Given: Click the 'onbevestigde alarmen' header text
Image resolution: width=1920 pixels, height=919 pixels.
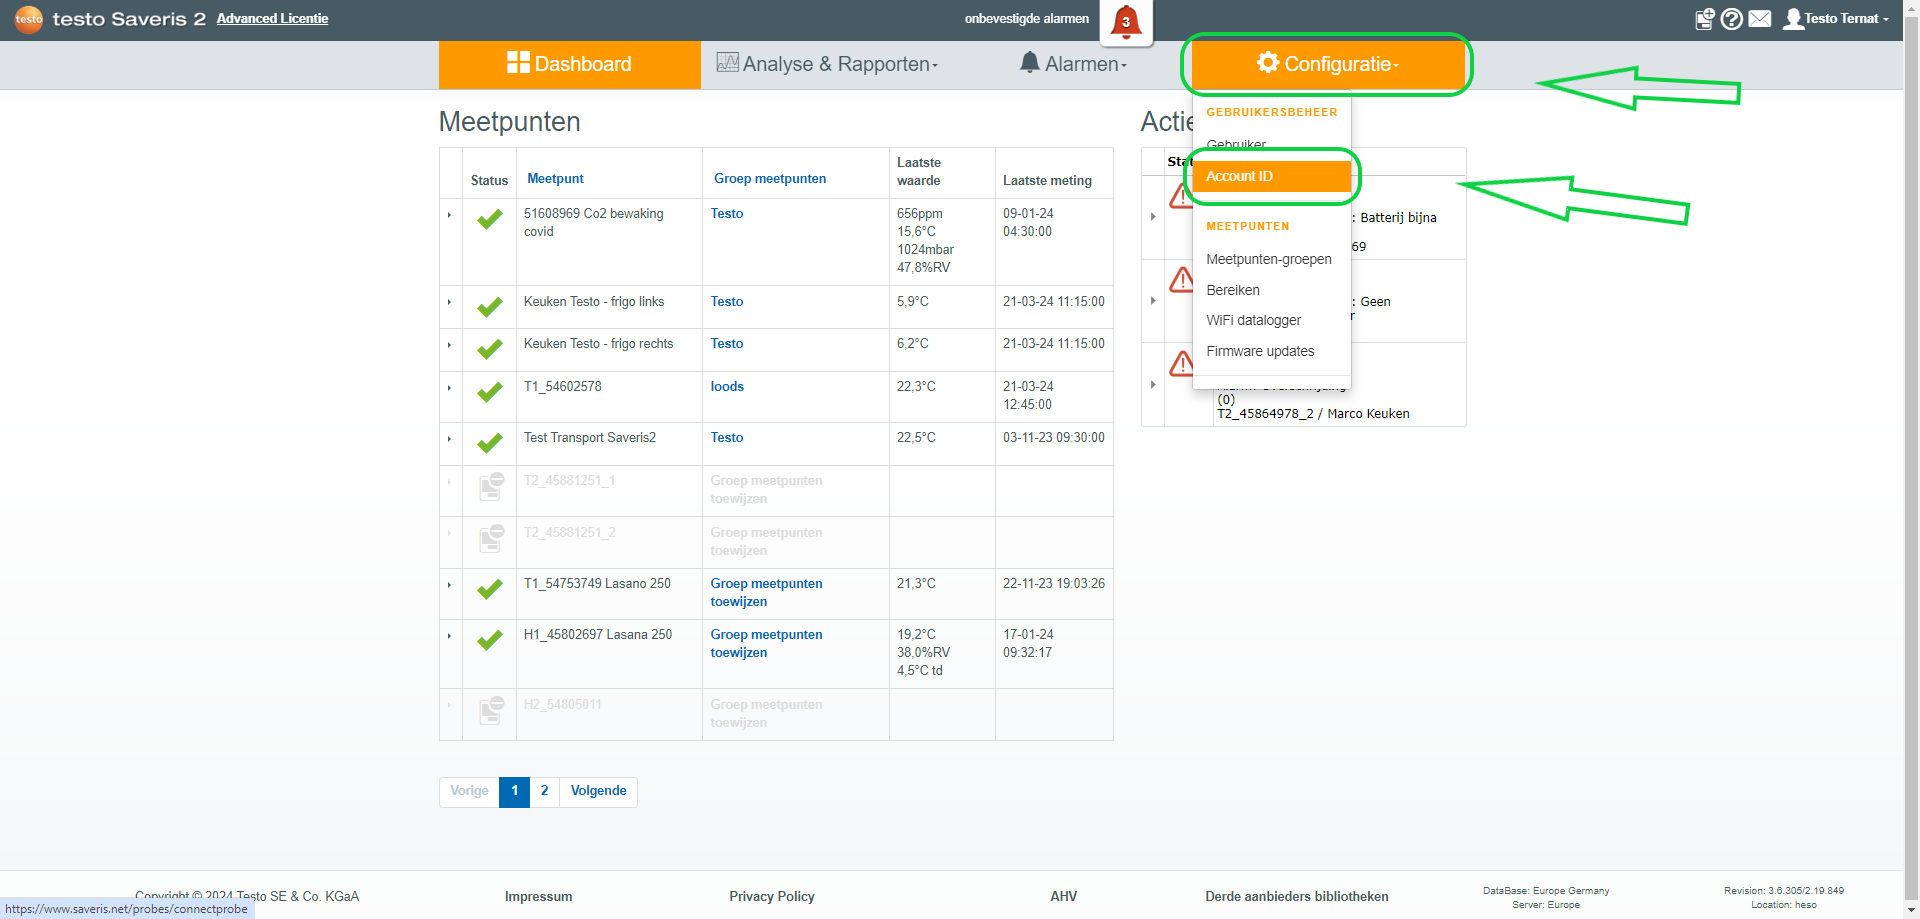Looking at the screenshot, I should pos(1027,19).
